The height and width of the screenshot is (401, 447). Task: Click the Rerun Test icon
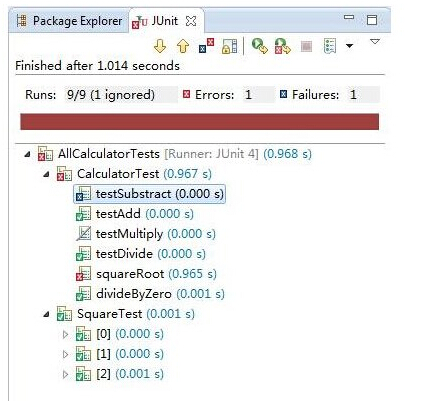tap(260, 46)
